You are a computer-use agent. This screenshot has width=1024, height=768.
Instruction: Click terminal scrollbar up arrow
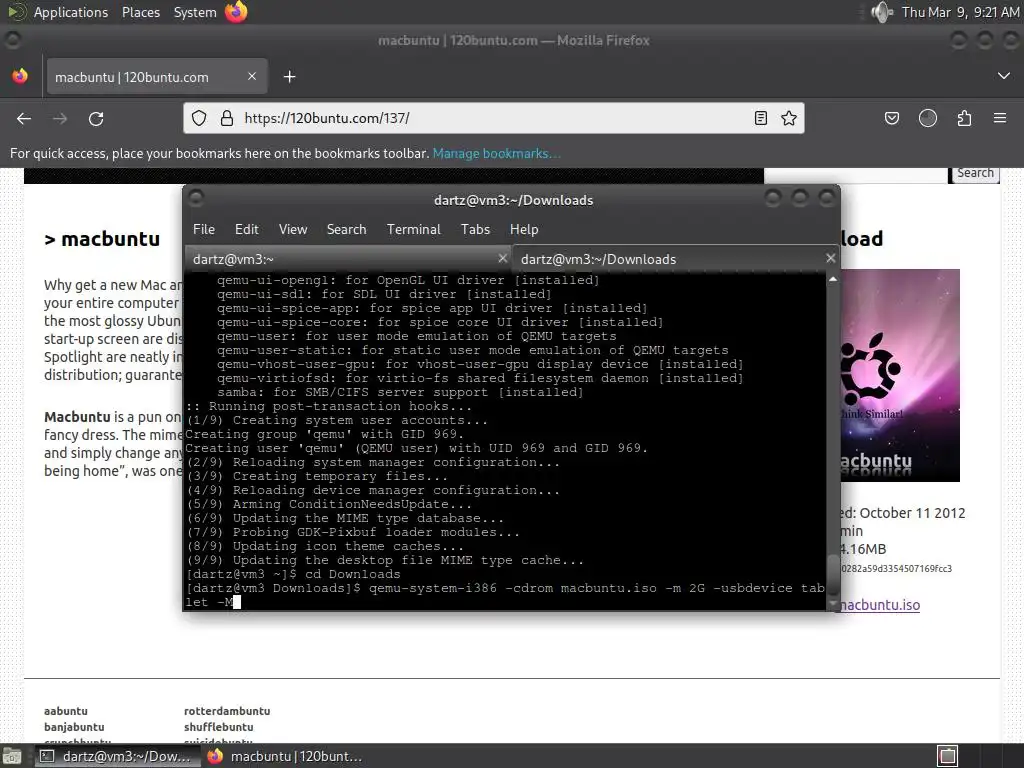point(833,280)
